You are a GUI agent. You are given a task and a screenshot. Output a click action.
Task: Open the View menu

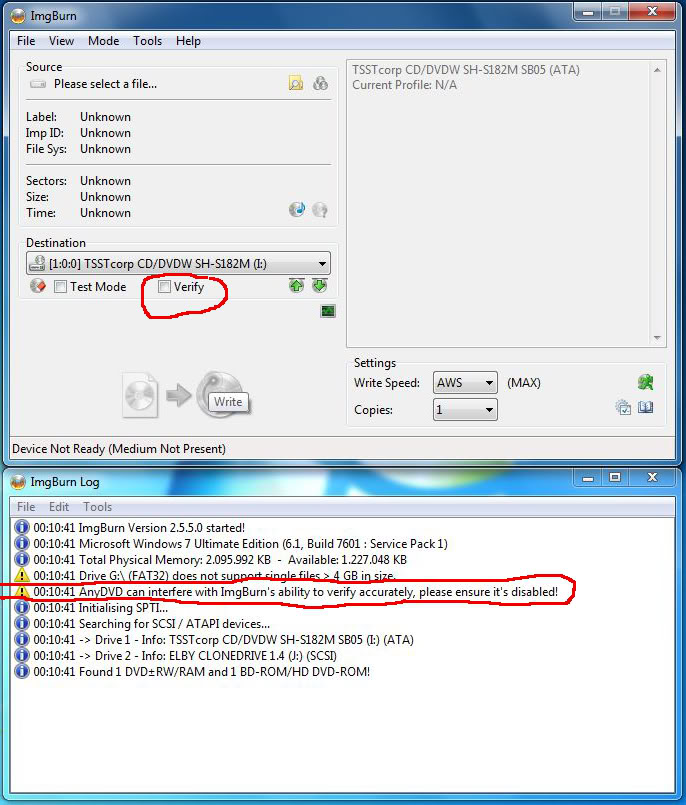[61, 41]
